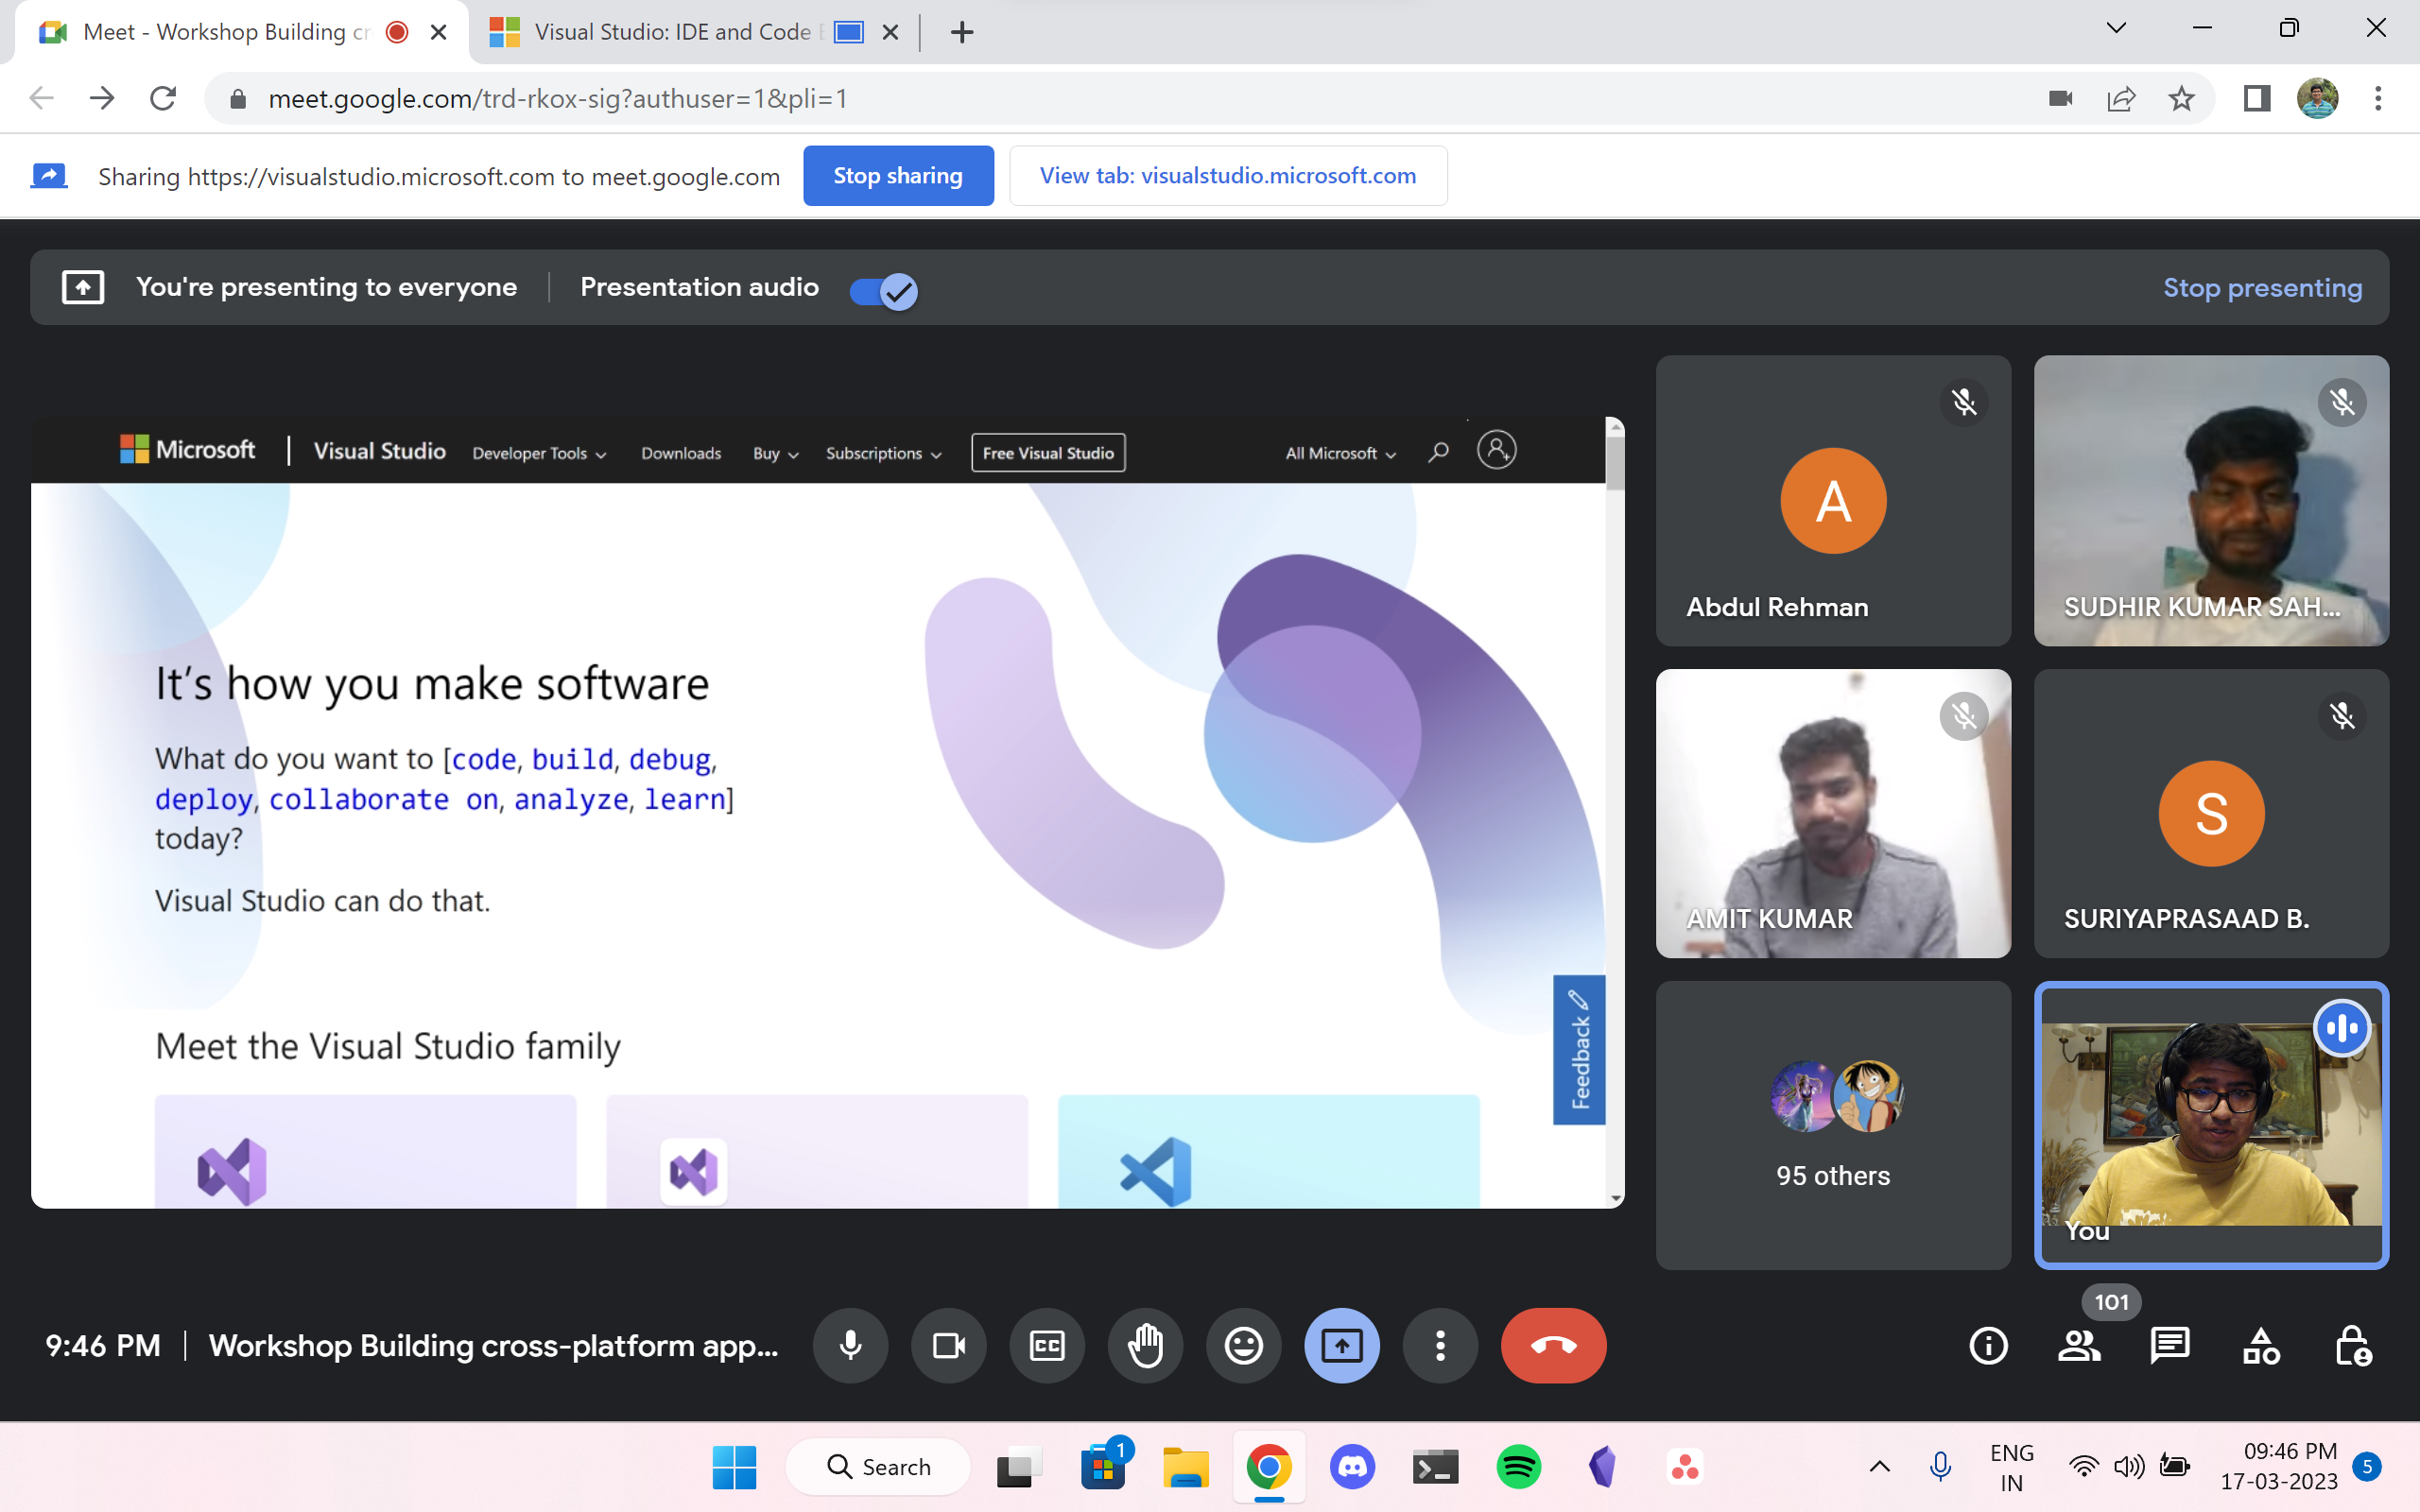Leave the call with red hang-up button
The height and width of the screenshot is (1512, 2420).
[1553, 1345]
